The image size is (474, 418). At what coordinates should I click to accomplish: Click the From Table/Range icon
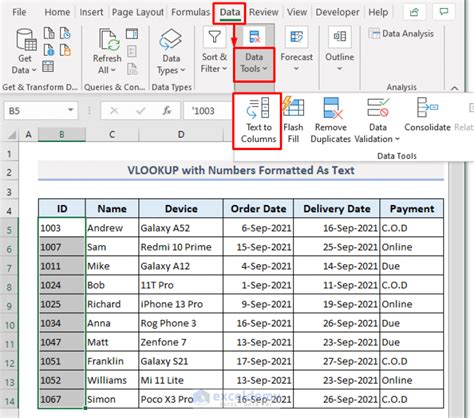48,66
